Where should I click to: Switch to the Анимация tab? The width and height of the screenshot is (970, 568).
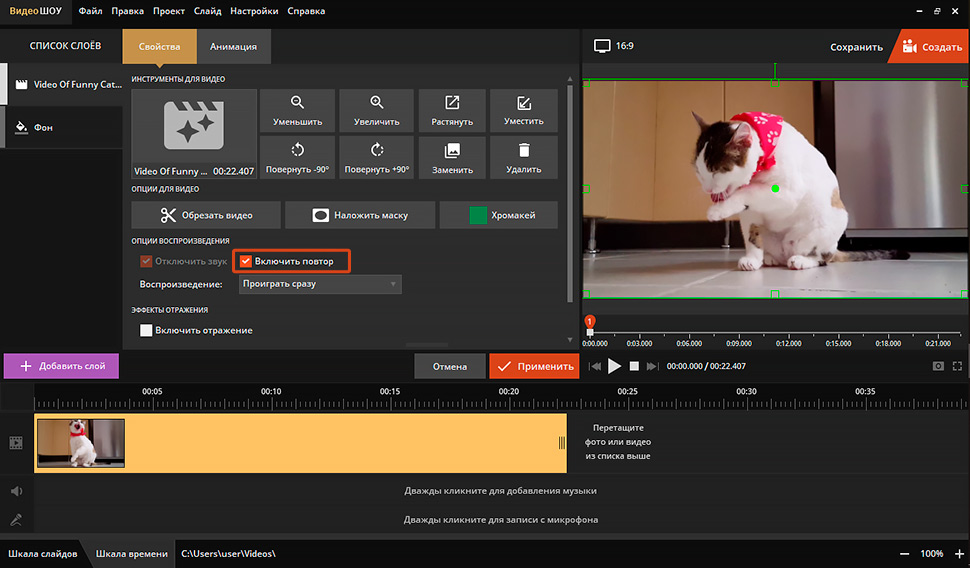point(233,46)
